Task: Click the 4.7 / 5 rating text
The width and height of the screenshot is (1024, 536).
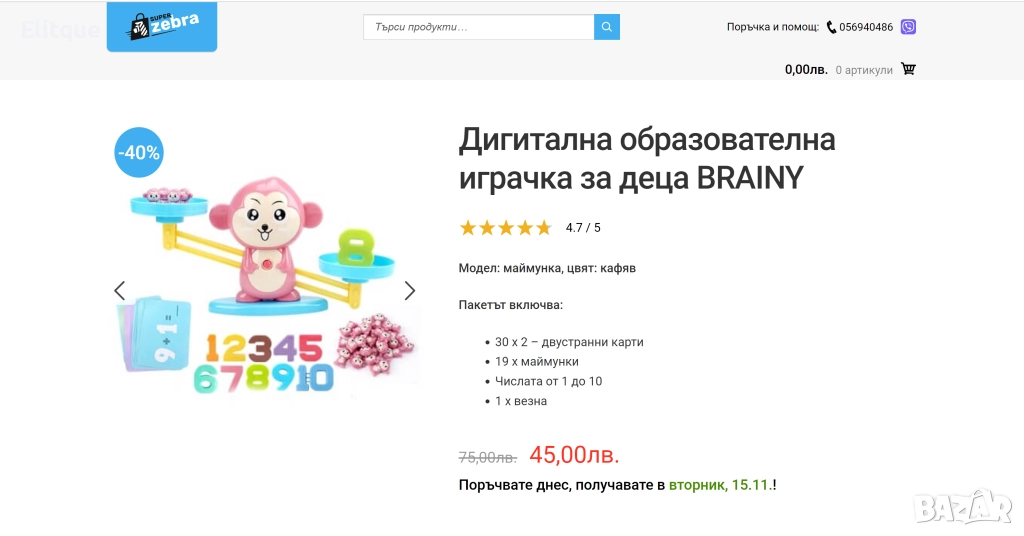Action: click(x=583, y=228)
